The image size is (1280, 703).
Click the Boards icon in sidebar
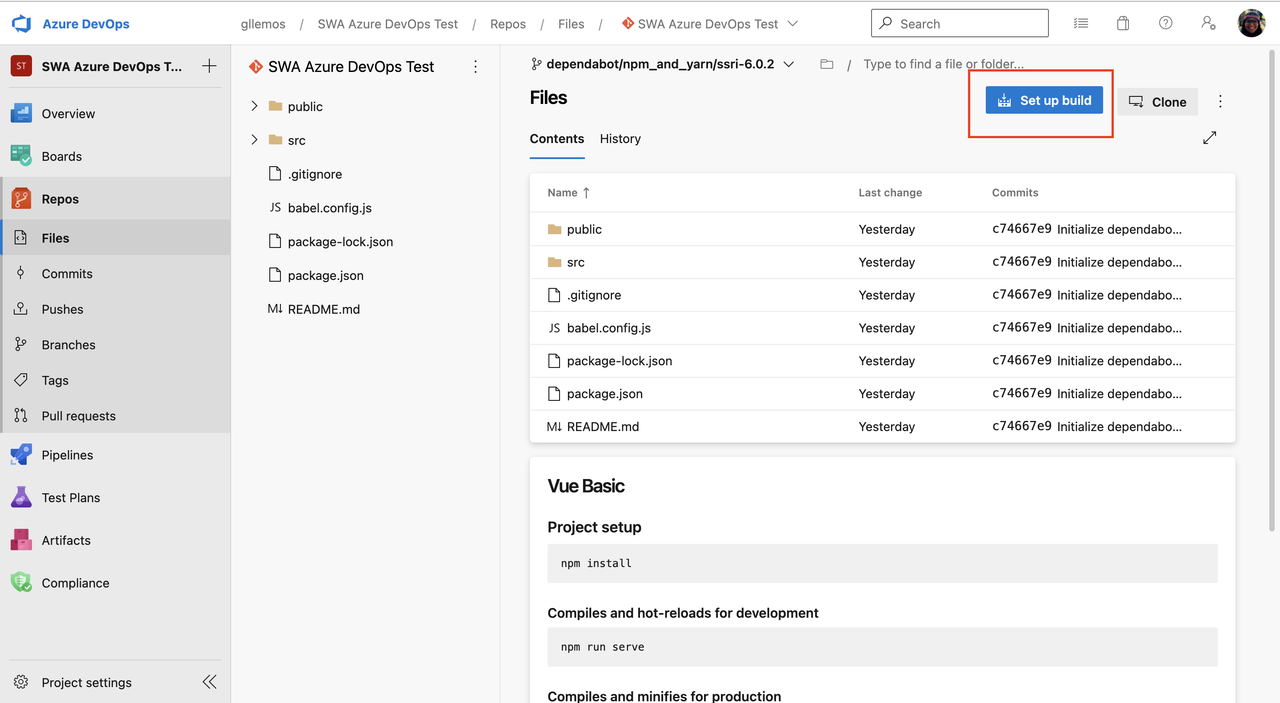coord(21,156)
